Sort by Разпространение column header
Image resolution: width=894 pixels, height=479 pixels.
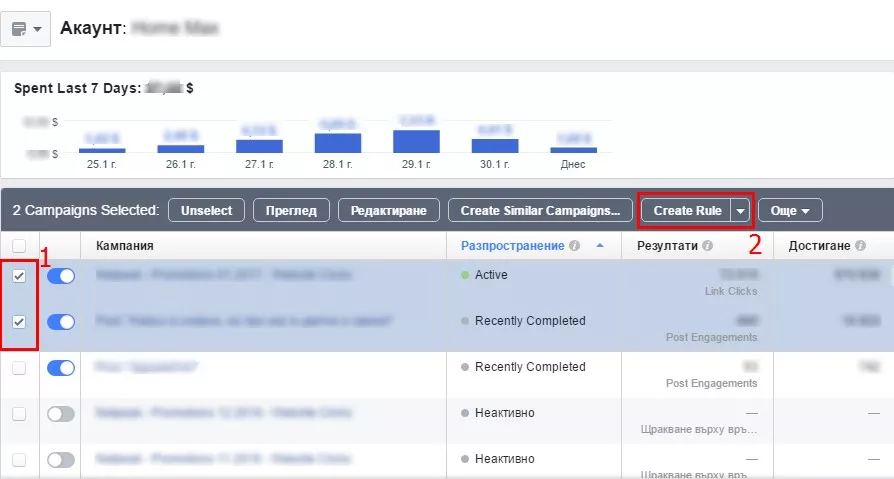[512, 246]
